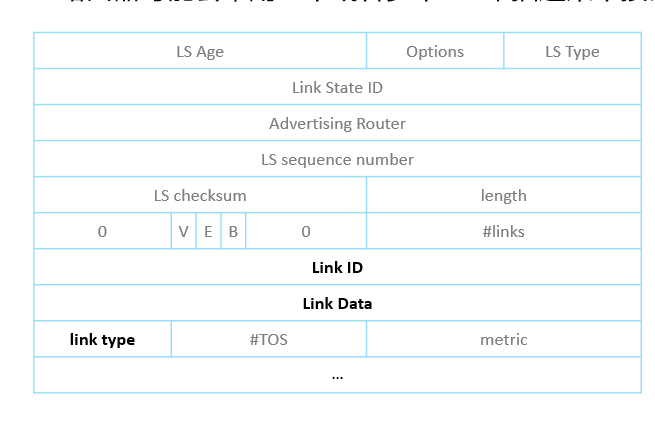Select the length field cell
This screenshot has width=655, height=445.
(504, 195)
